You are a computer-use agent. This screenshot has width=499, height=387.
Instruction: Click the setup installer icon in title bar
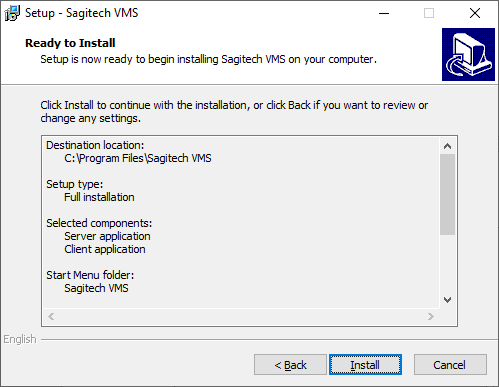(12, 13)
